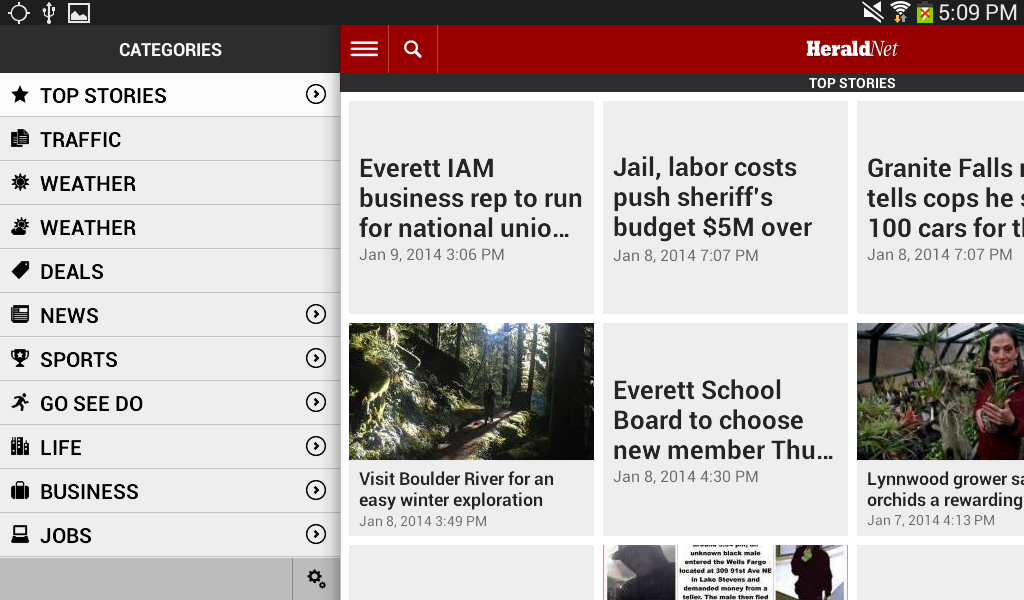Screen dimensions: 1024x600
Task: Select the DEALS category
Action: [170, 271]
